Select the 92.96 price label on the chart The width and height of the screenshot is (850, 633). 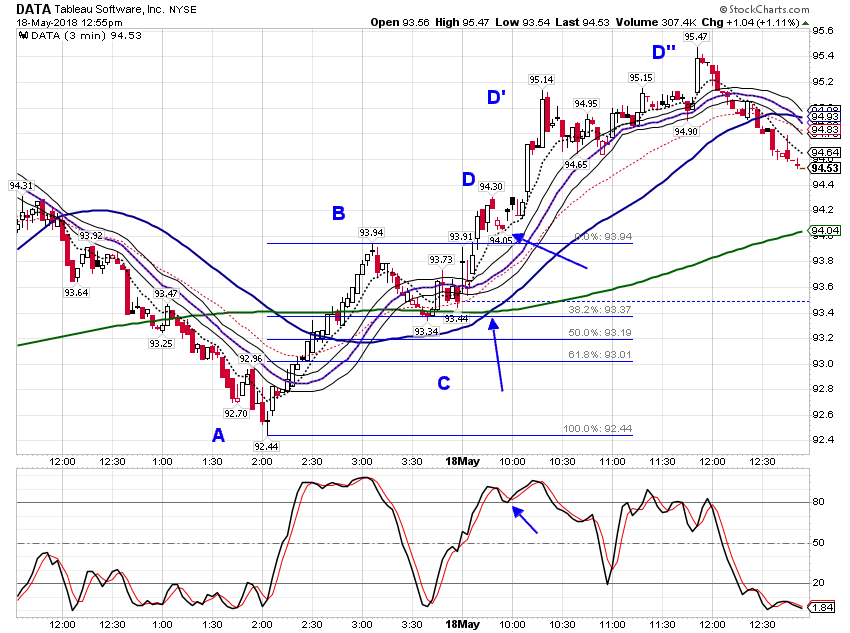[250, 359]
